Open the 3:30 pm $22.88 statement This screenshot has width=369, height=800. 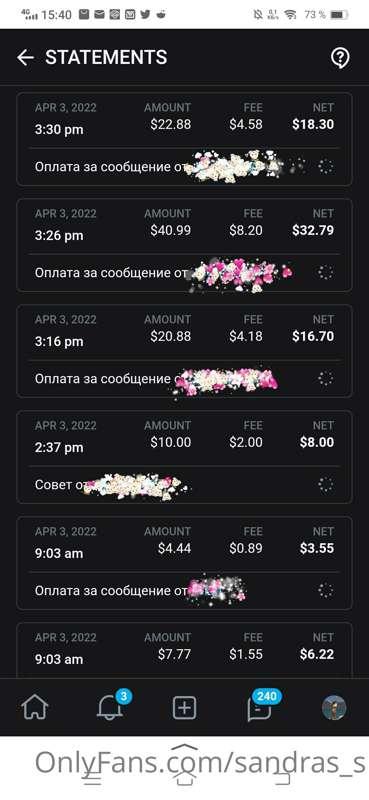184,139
